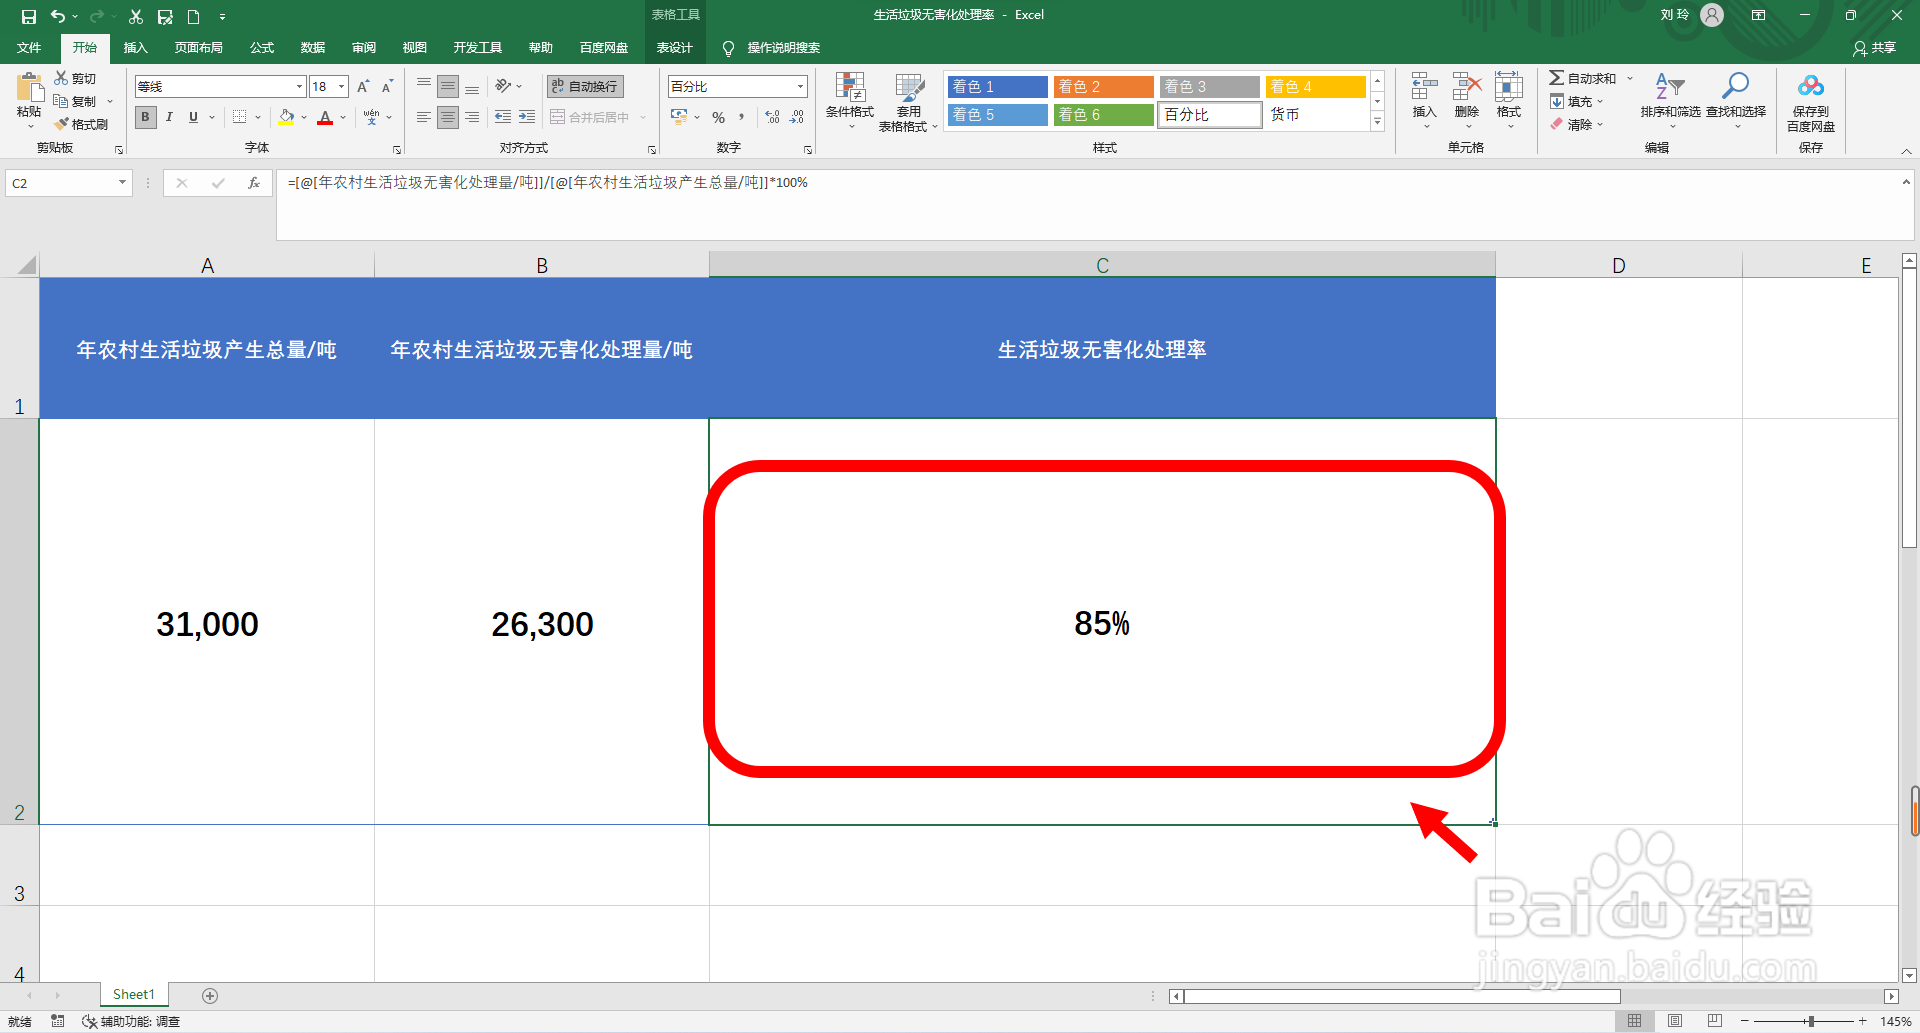Open the Data (数据) tab

313,48
